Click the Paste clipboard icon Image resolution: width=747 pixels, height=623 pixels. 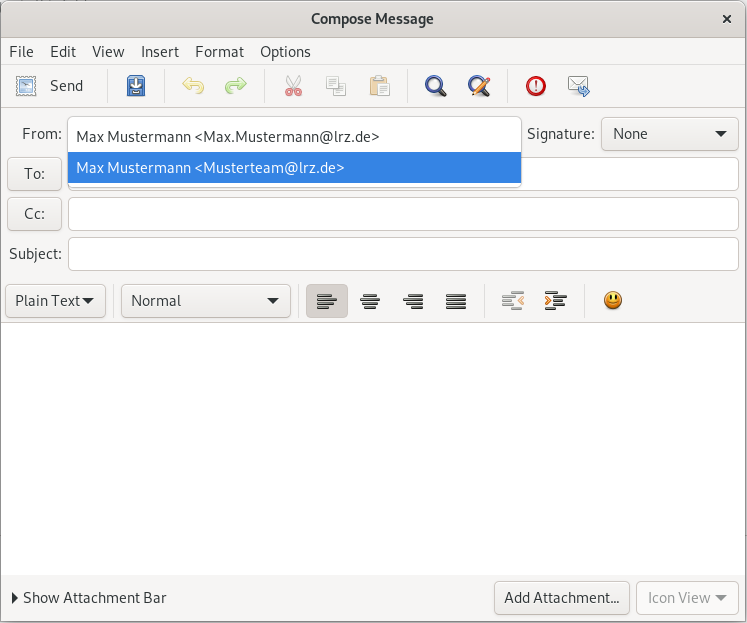(379, 86)
